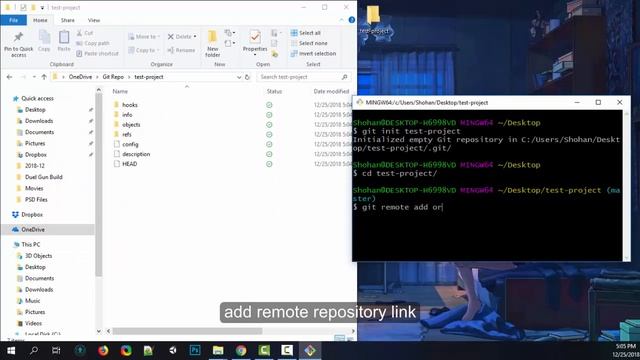This screenshot has height=360, width=640.
Task: Open Chrome from the taskbar
Action: [241, 350]
